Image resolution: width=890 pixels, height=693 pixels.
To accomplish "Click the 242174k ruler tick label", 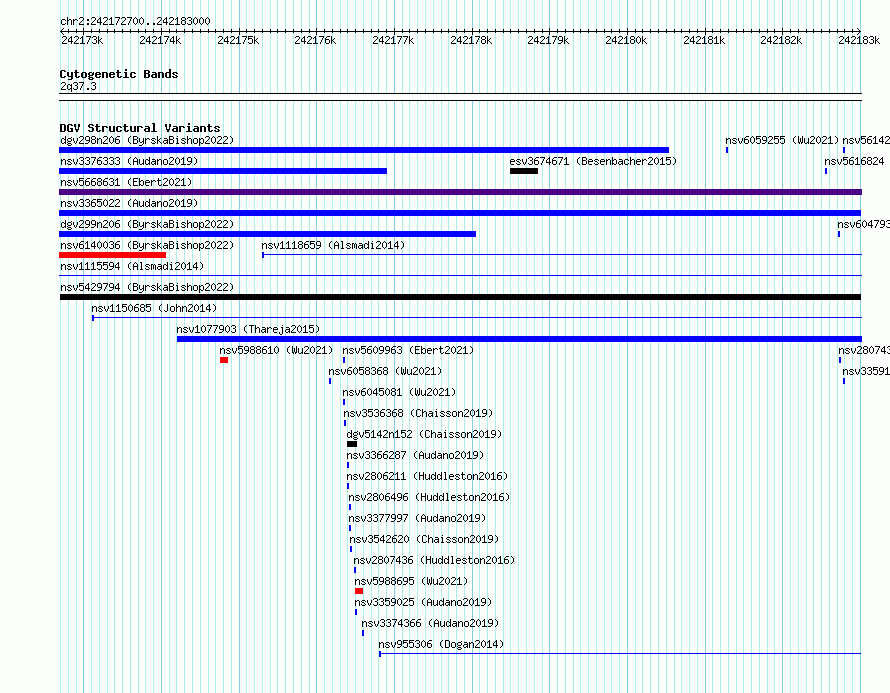I will pos(160,40).
